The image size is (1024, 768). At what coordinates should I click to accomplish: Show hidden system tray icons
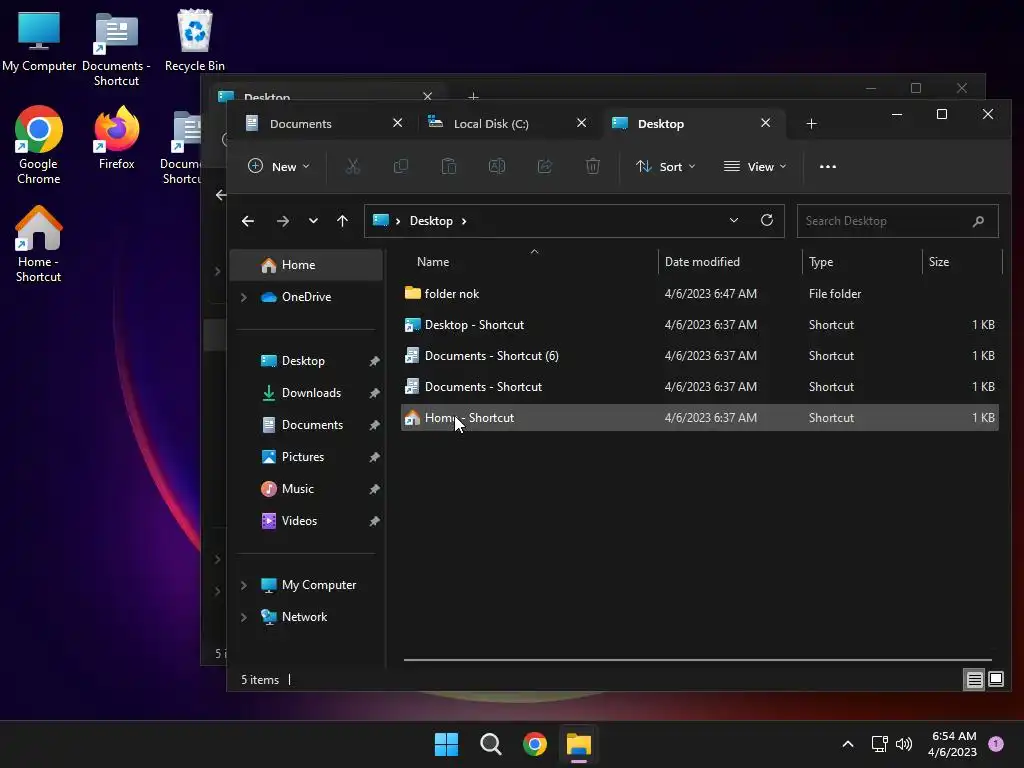point(848,744)
